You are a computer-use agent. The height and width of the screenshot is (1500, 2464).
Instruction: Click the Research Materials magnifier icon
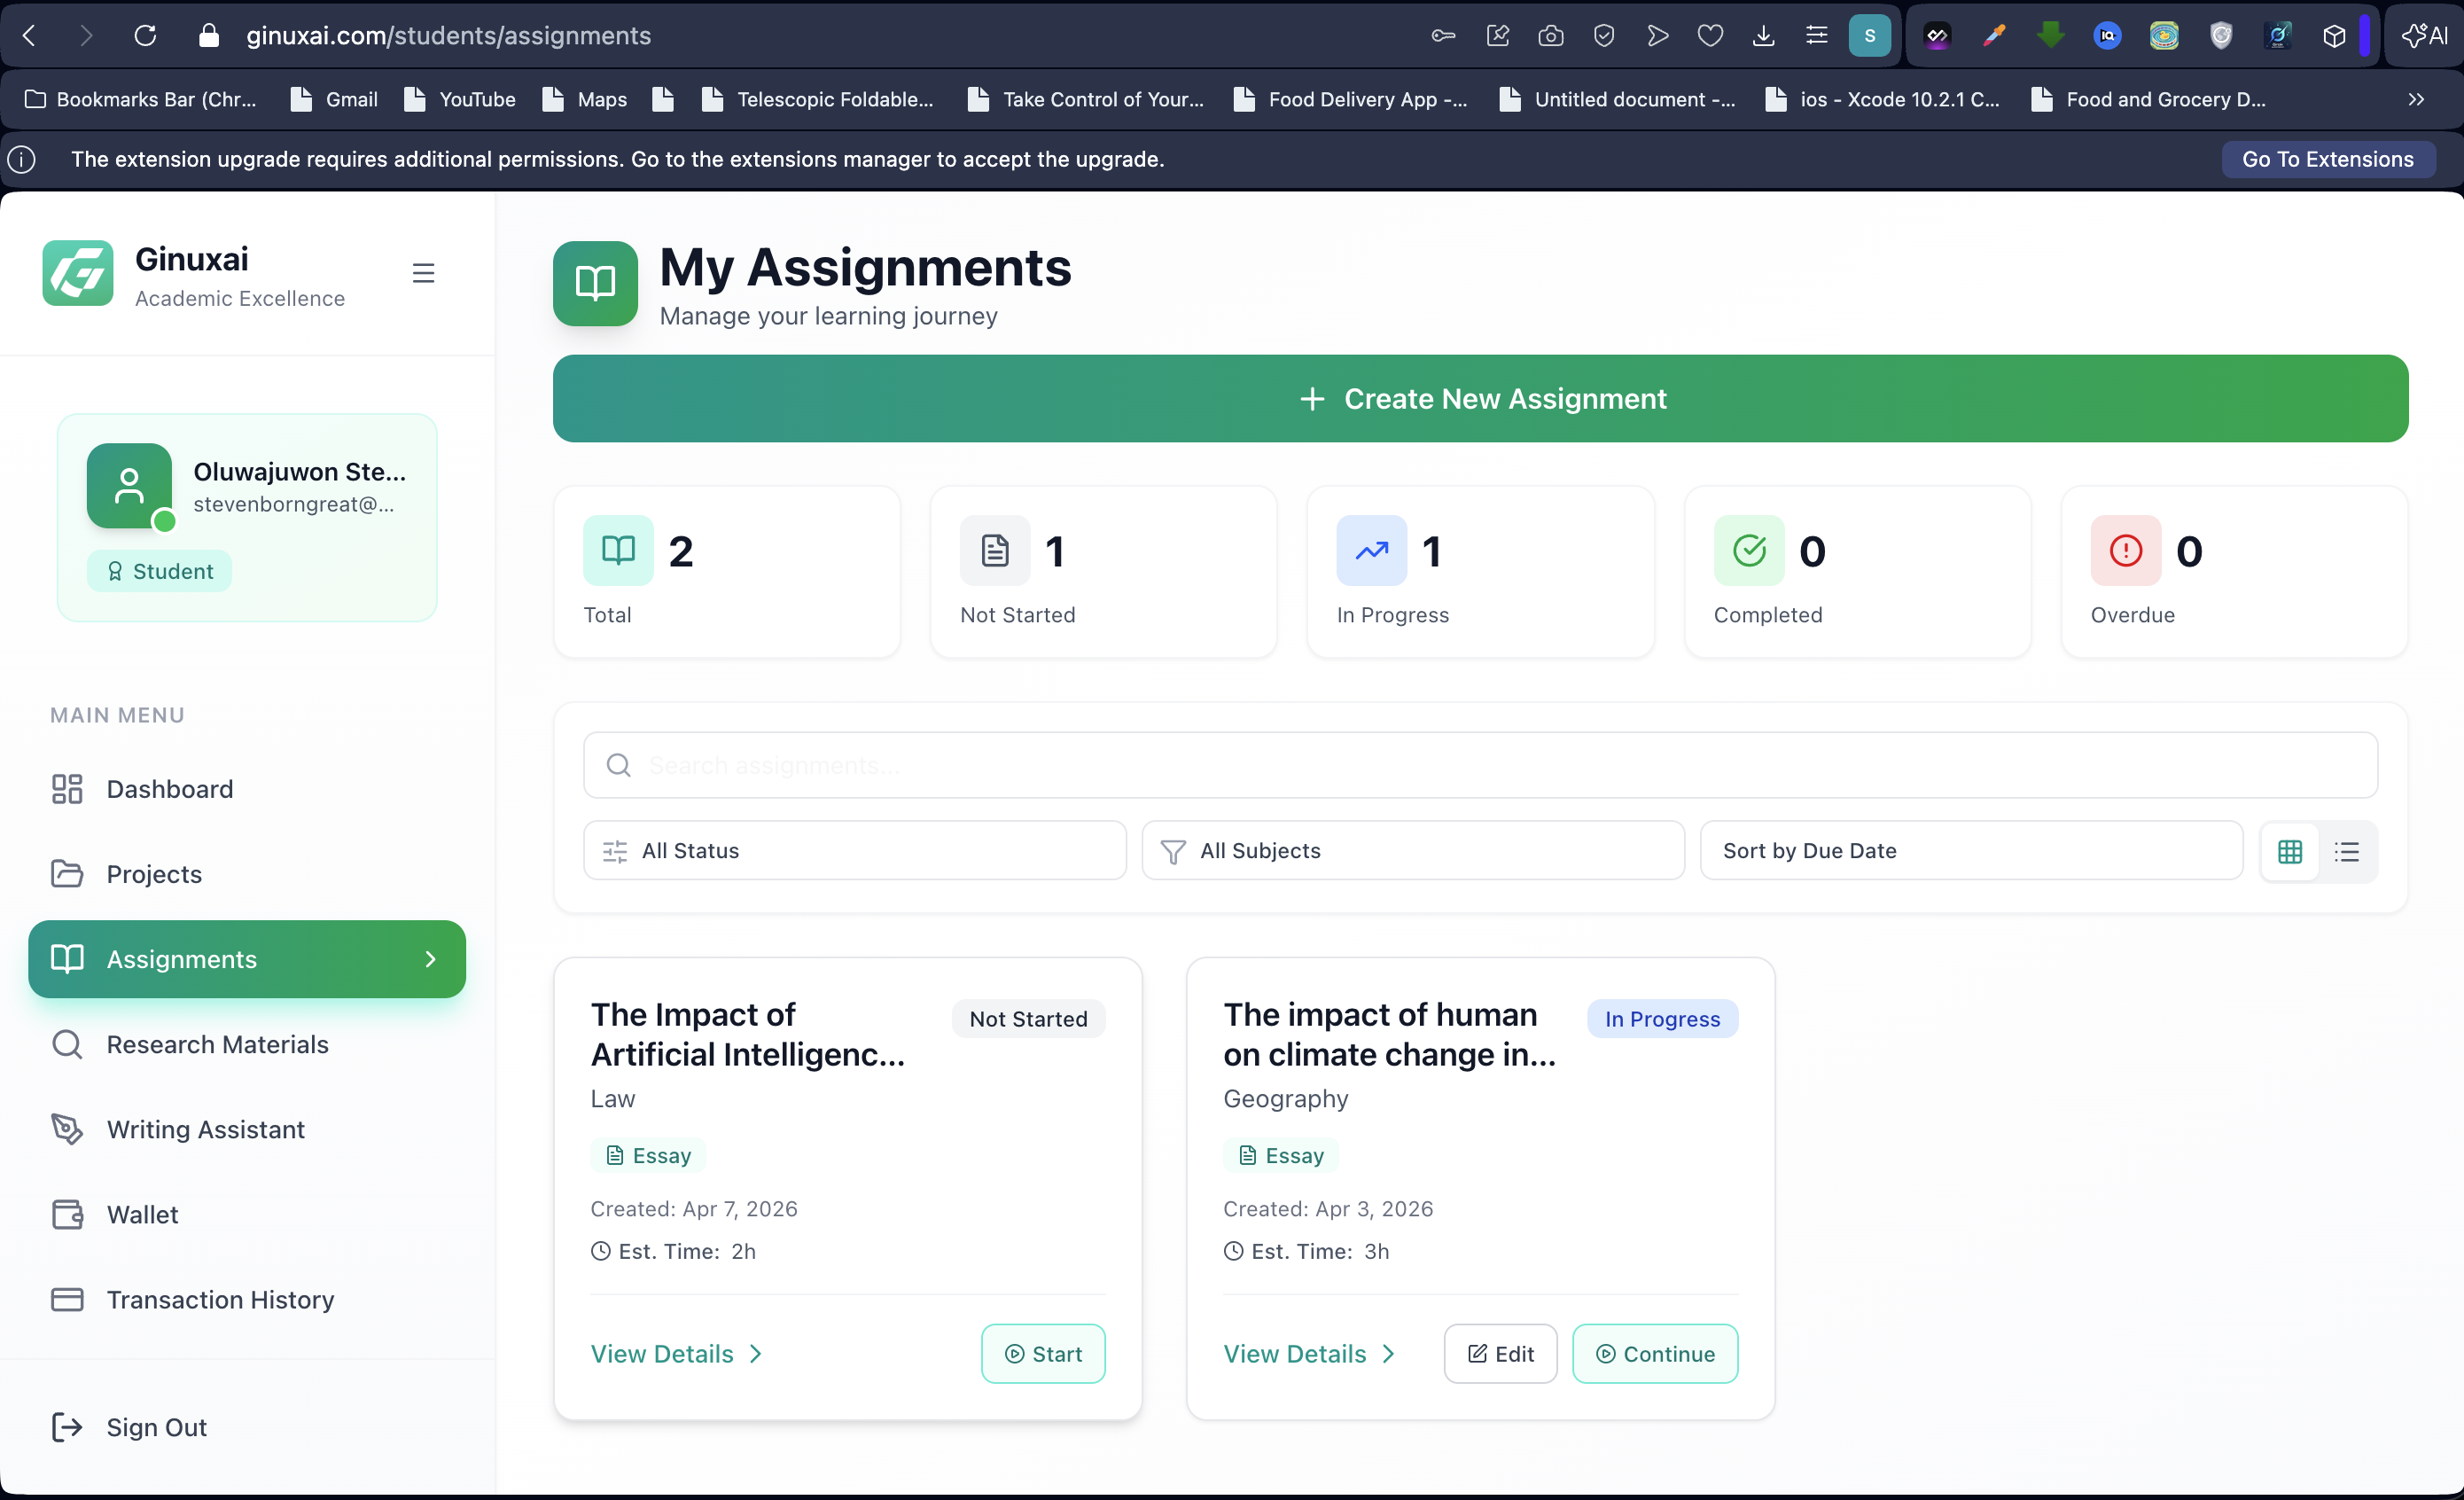coord(67,1044)
